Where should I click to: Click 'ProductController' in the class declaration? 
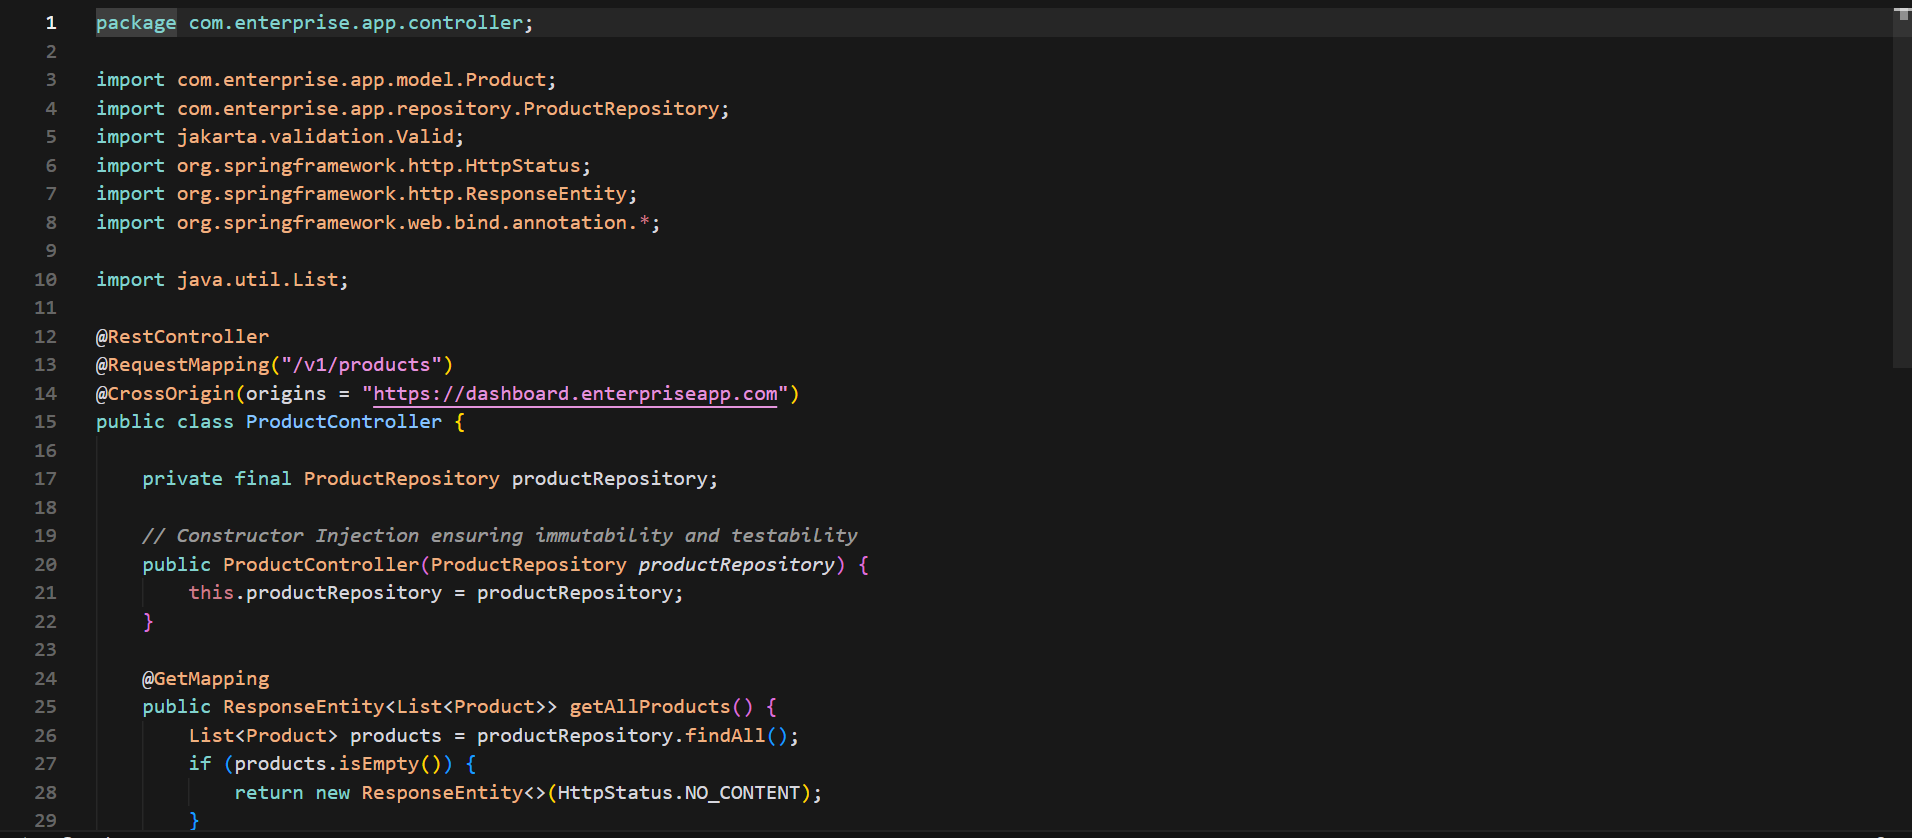344,422
